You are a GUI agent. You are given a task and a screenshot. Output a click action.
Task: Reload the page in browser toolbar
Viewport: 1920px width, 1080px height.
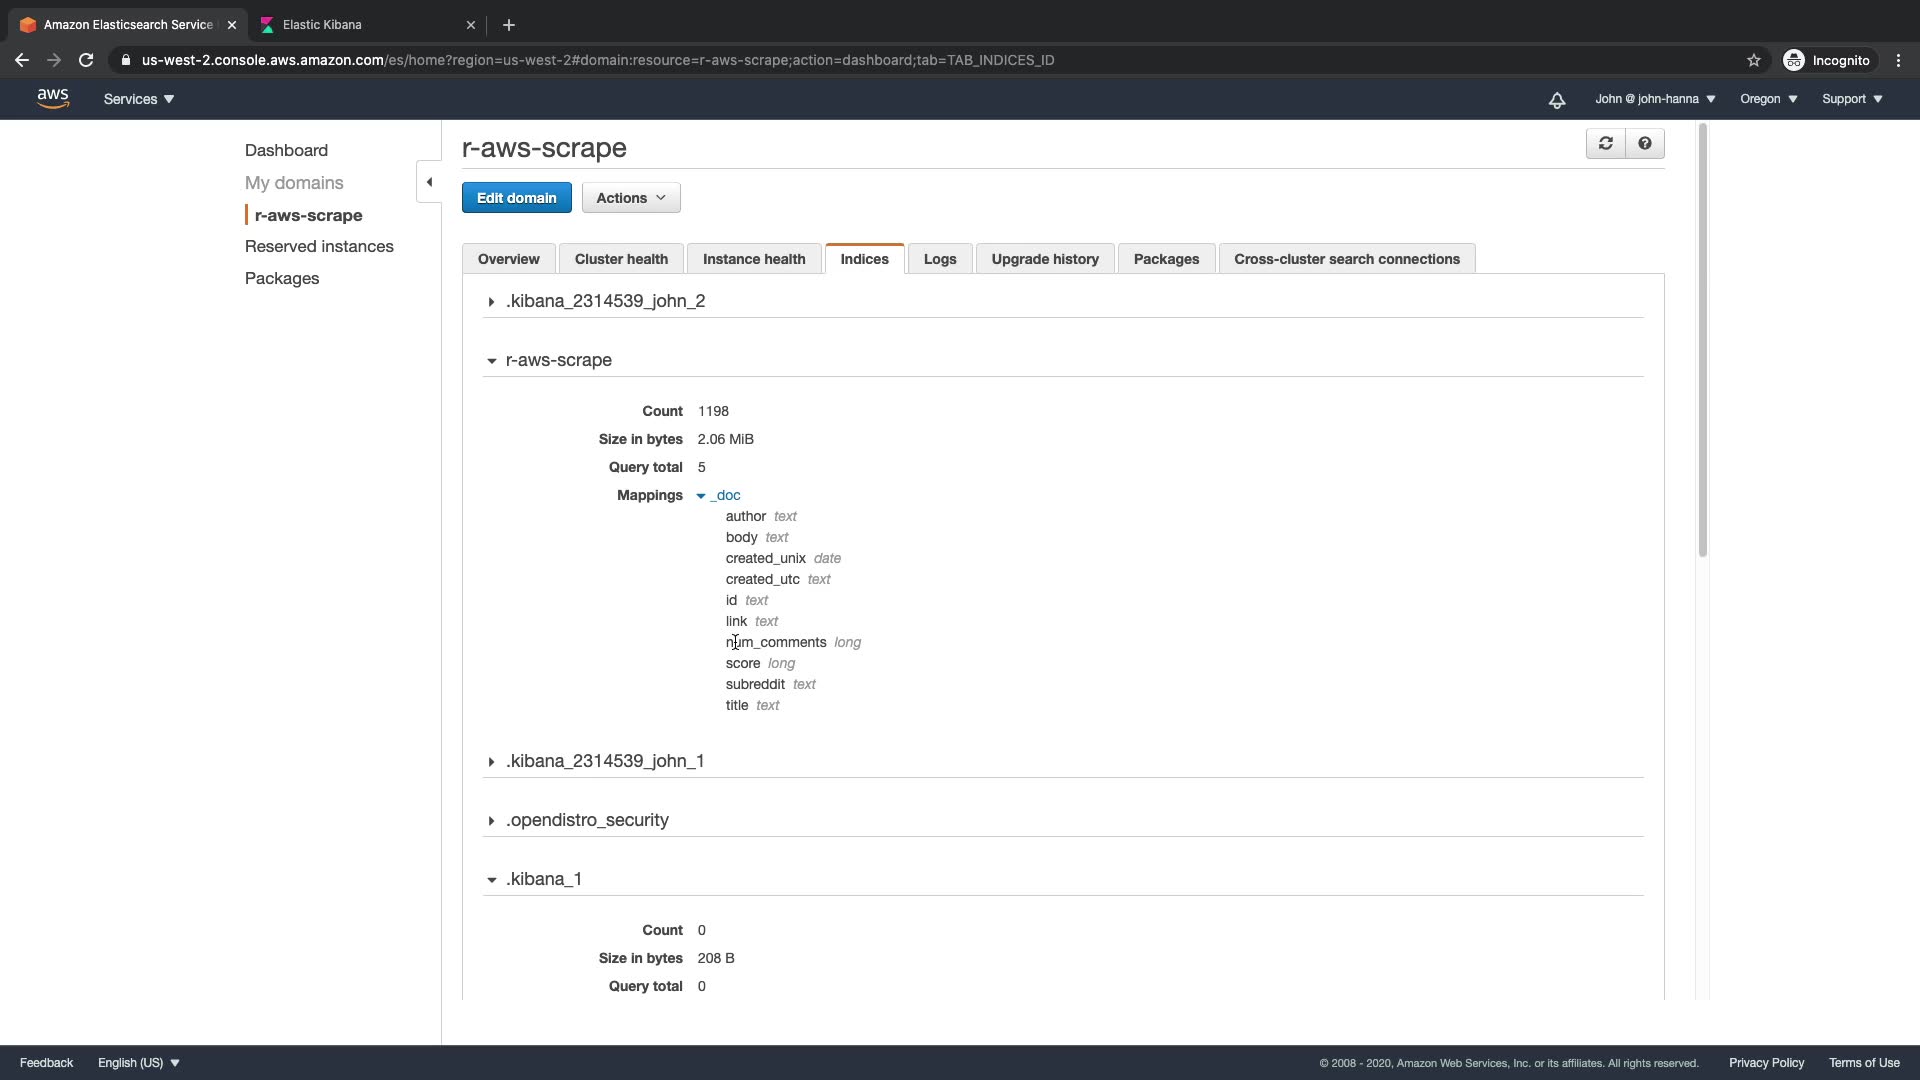click(x=86, y=60)
